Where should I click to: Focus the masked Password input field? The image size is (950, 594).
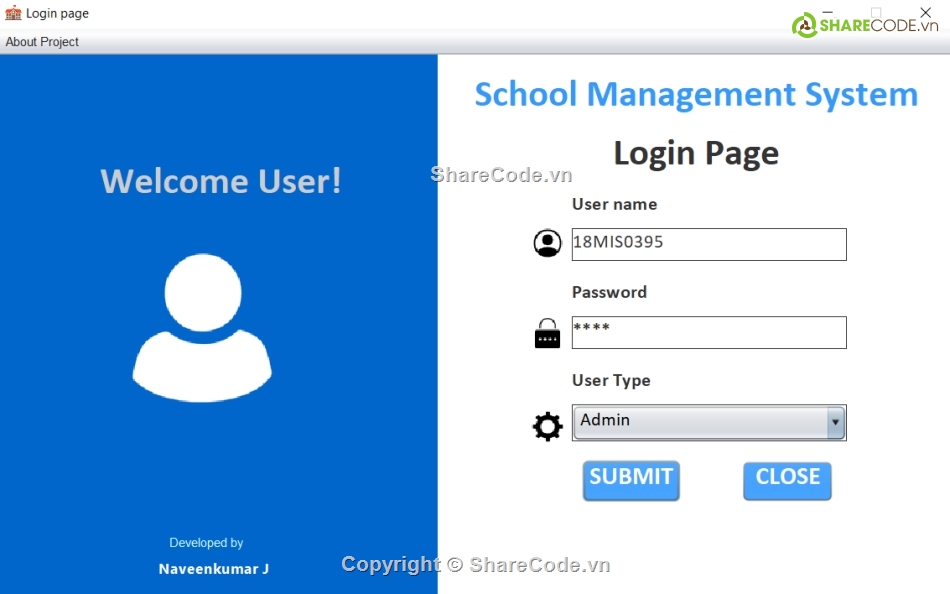pos(708,333)
